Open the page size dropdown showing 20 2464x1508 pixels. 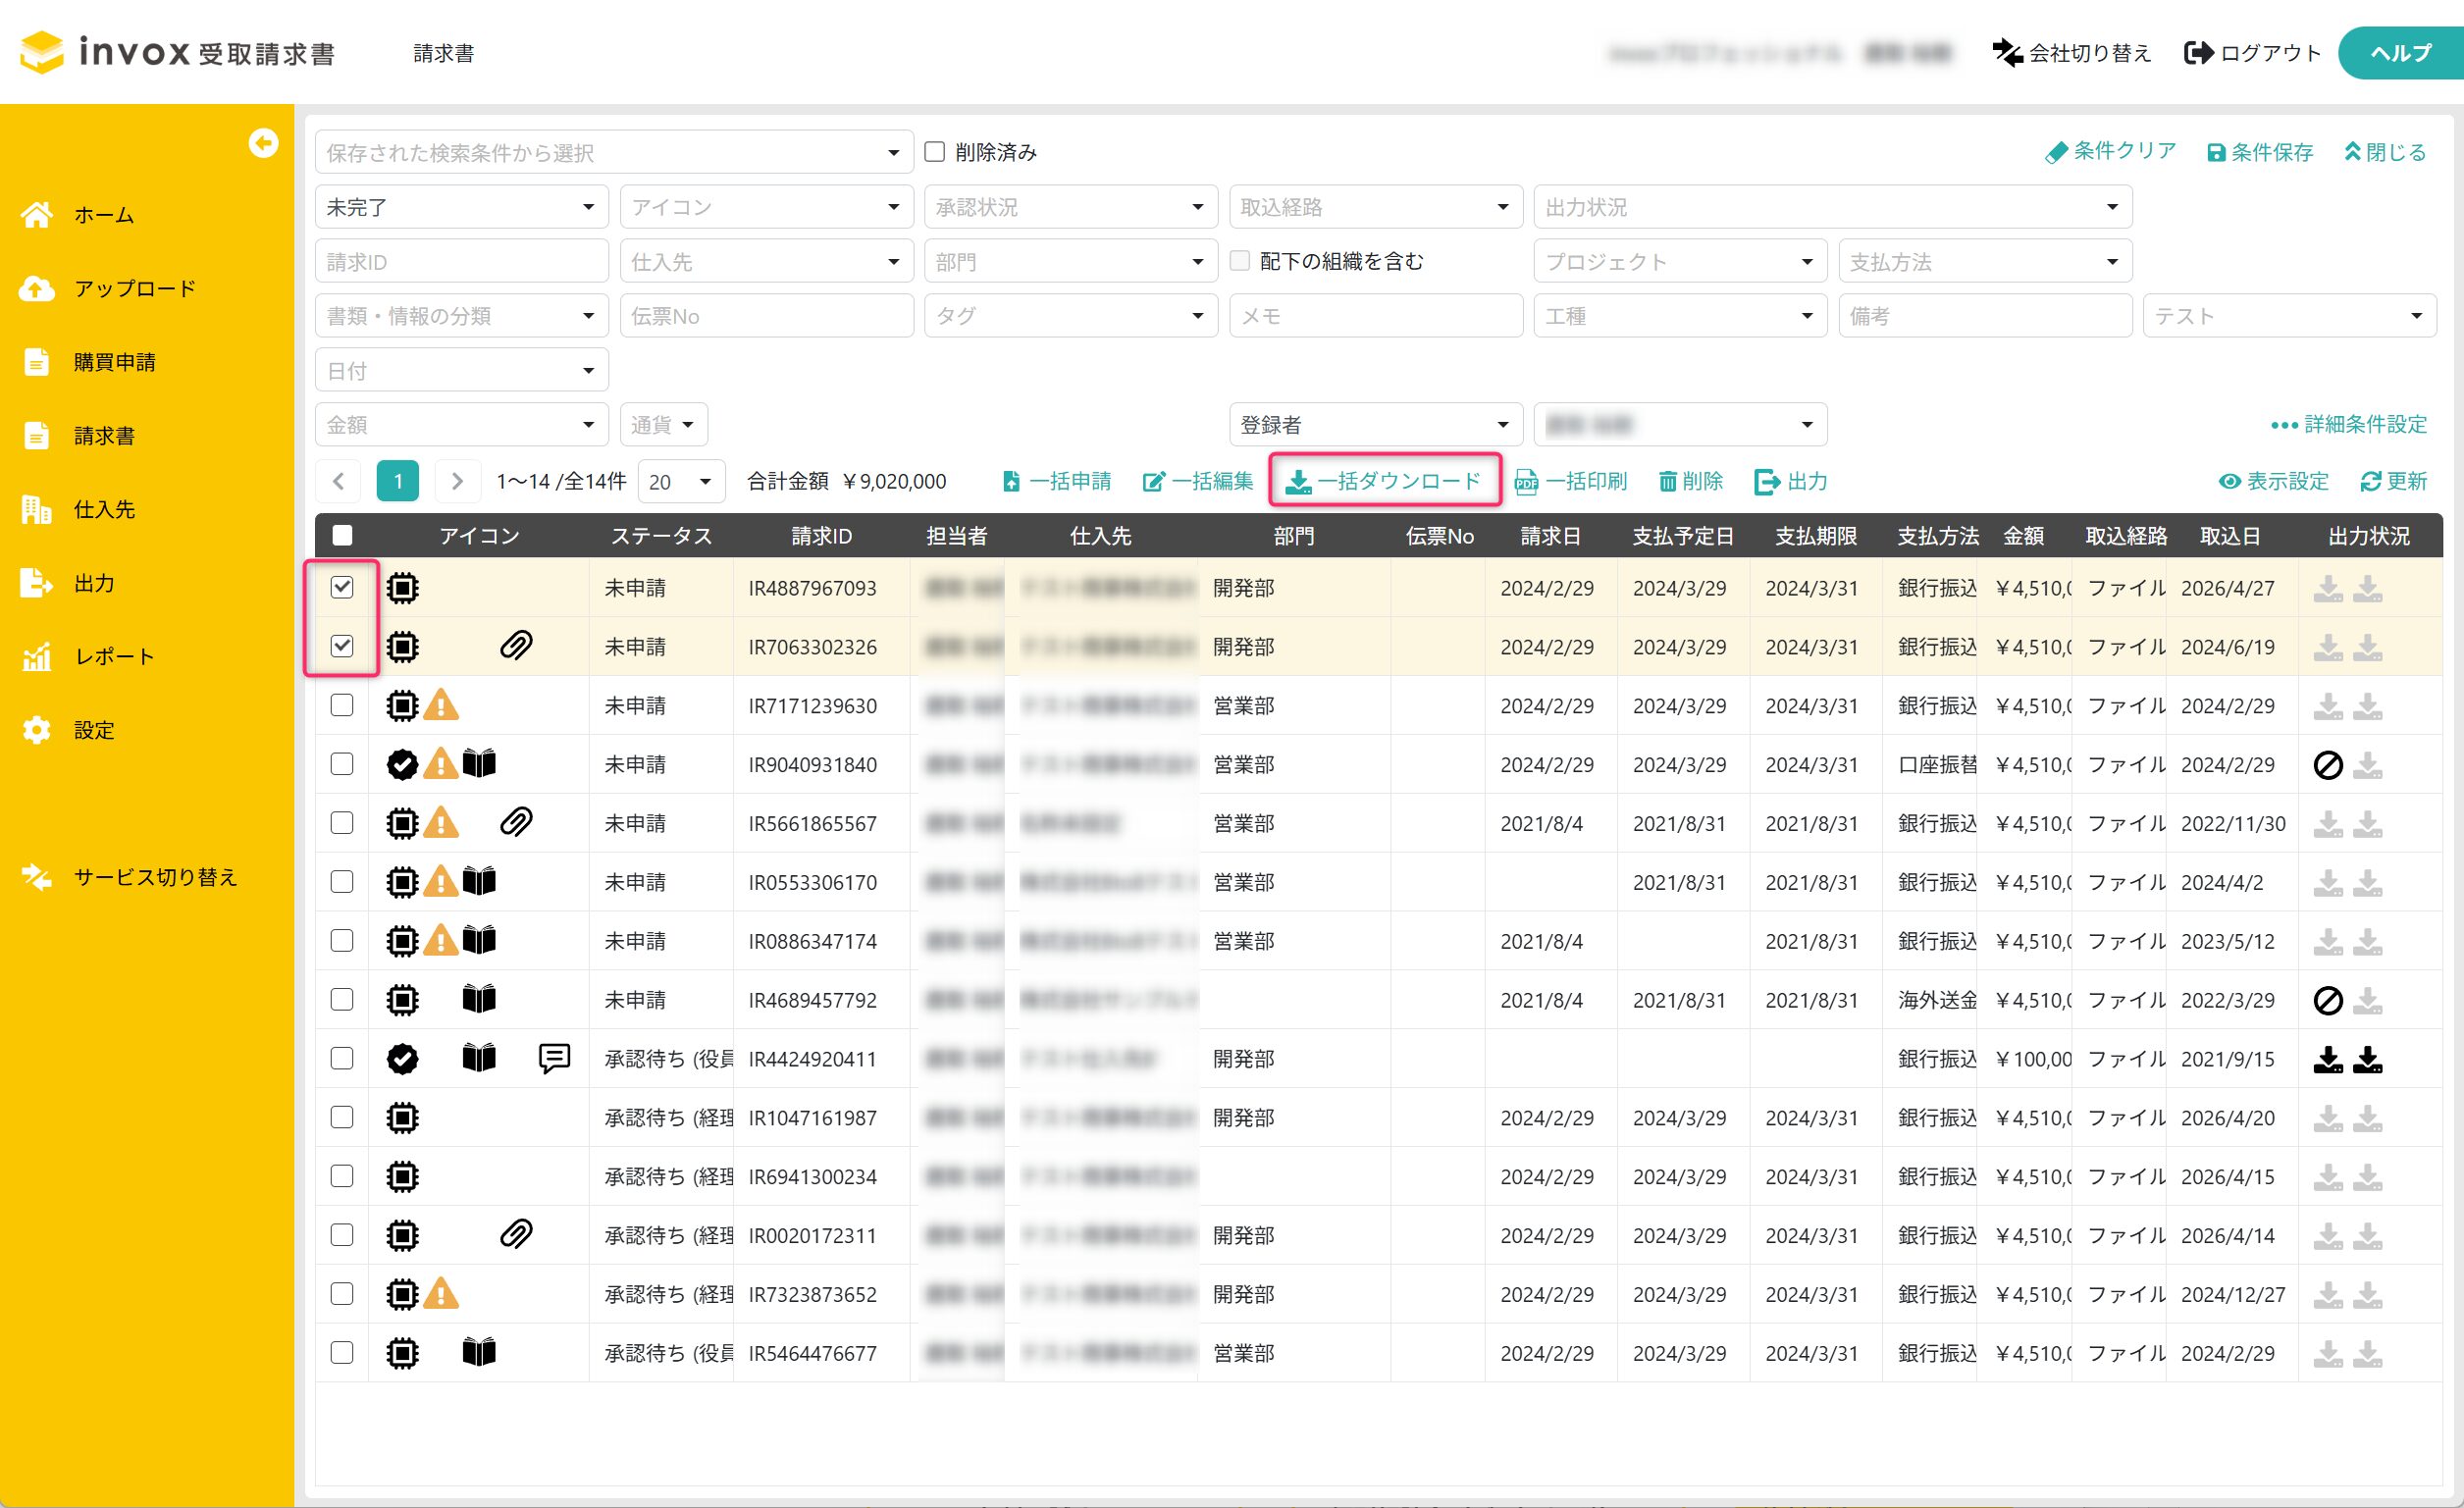pyautogui.click(x=681, y=482)
